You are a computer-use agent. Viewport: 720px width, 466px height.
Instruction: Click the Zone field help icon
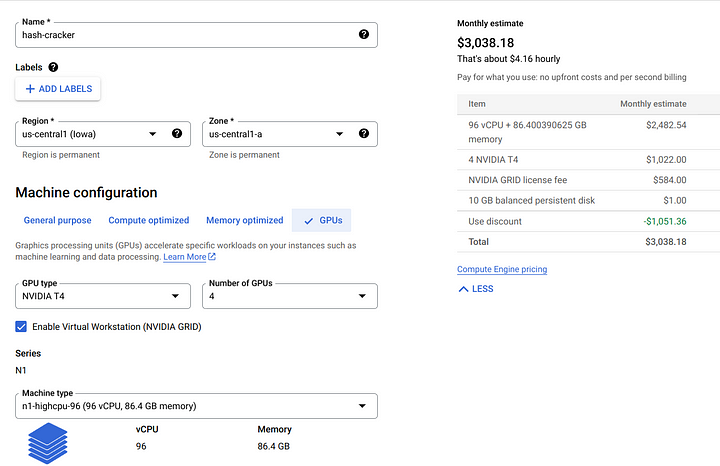pyautogui.click(x=364, y=134)
